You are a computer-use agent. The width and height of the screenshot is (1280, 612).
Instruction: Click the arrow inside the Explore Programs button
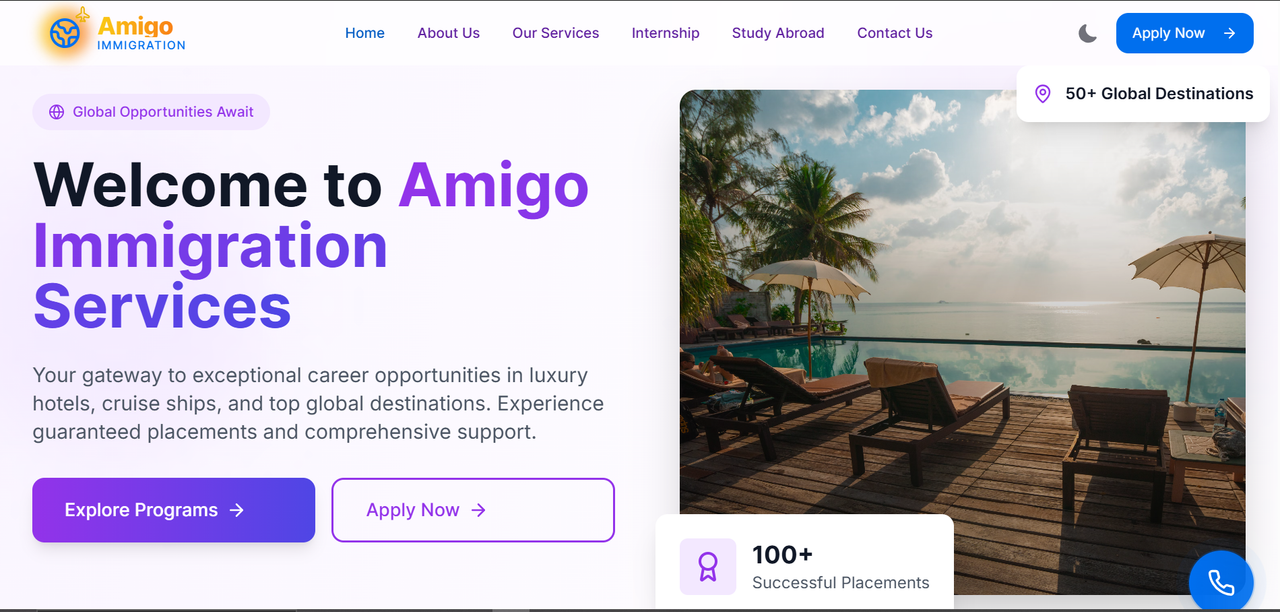(237, 510)
